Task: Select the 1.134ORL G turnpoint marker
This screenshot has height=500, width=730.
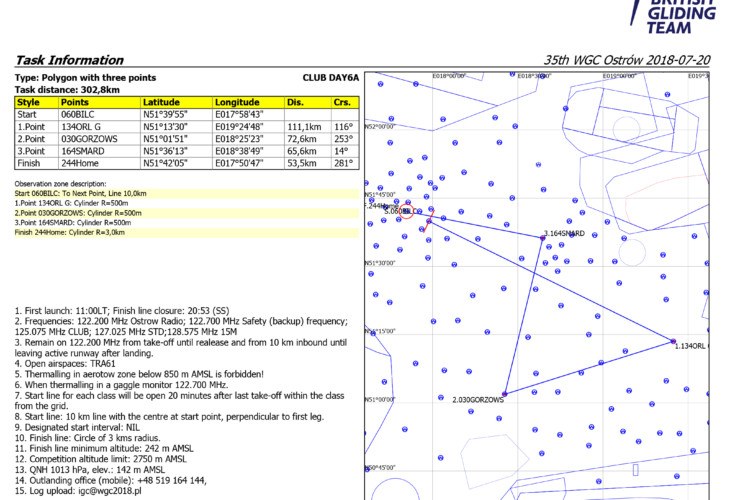Action: [x=674, y=341]
